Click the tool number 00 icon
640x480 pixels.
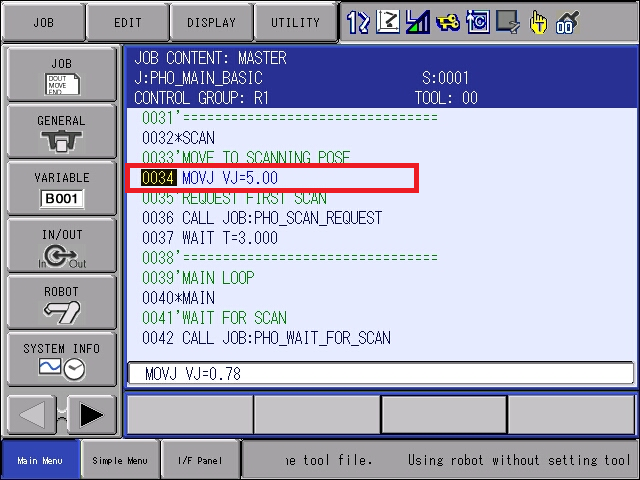coord(567,22)
